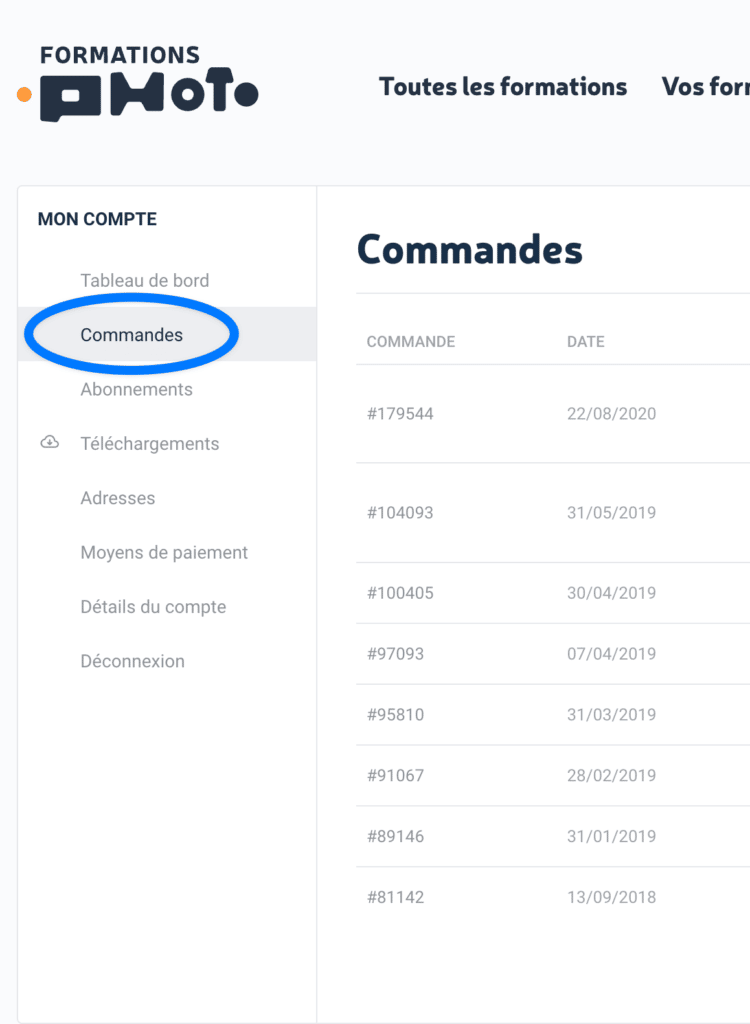
Task: Open Adresses in account menu
Action: click(118, 498)
